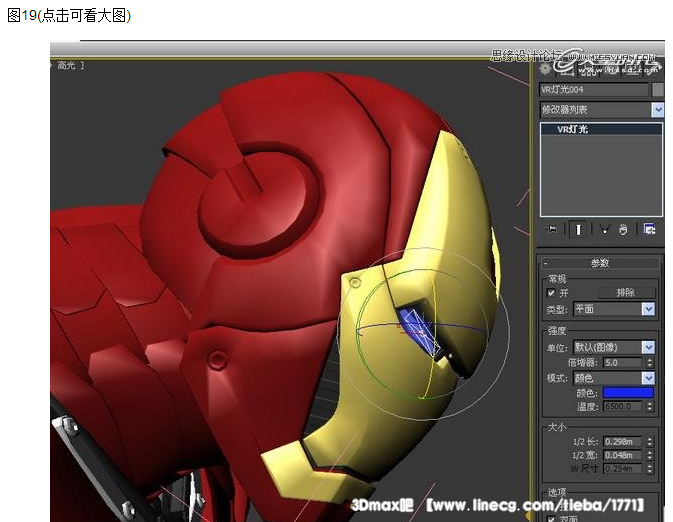Click the gray object color swatch
Viewport: 673px width, 522px height.
[x=658, y=90]
